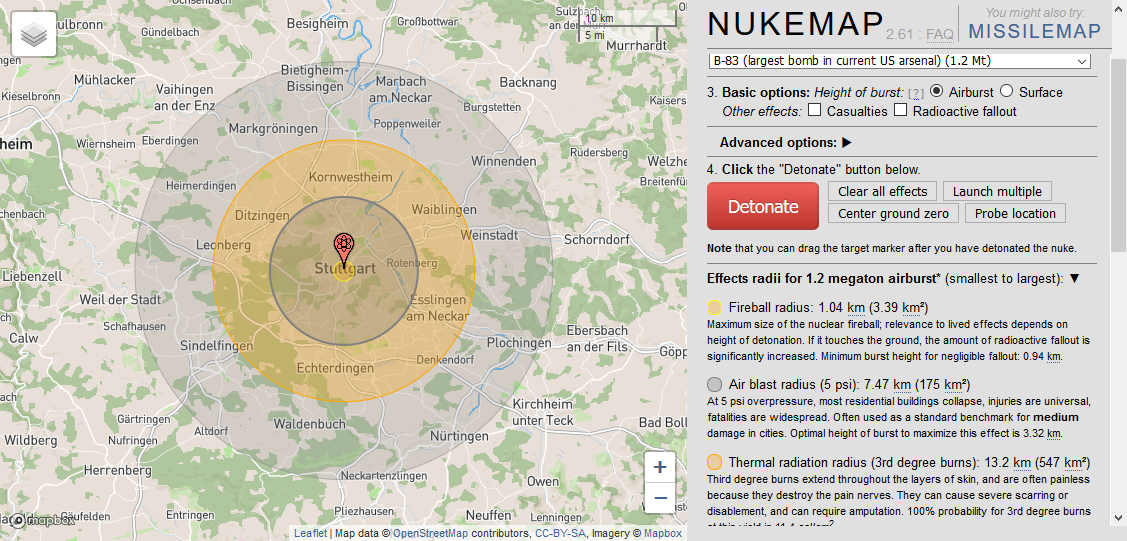
Task: Open the B-83 weapon preset dropdown
Action: (899, 61)
